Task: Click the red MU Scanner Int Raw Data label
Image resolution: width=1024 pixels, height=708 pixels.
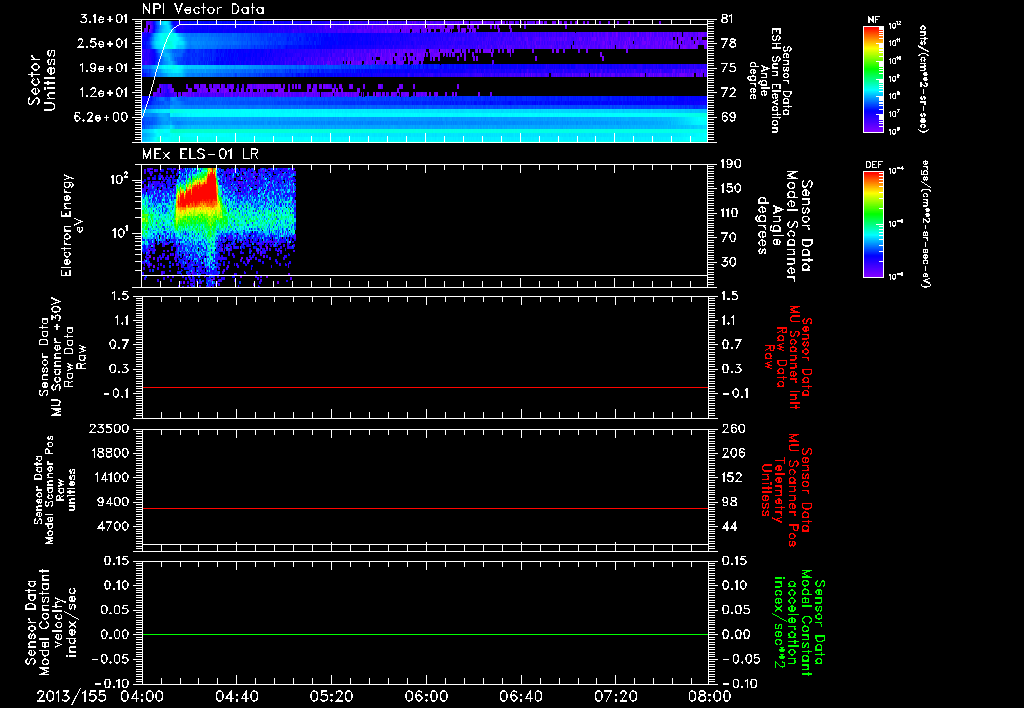Action: coord(788,357)
